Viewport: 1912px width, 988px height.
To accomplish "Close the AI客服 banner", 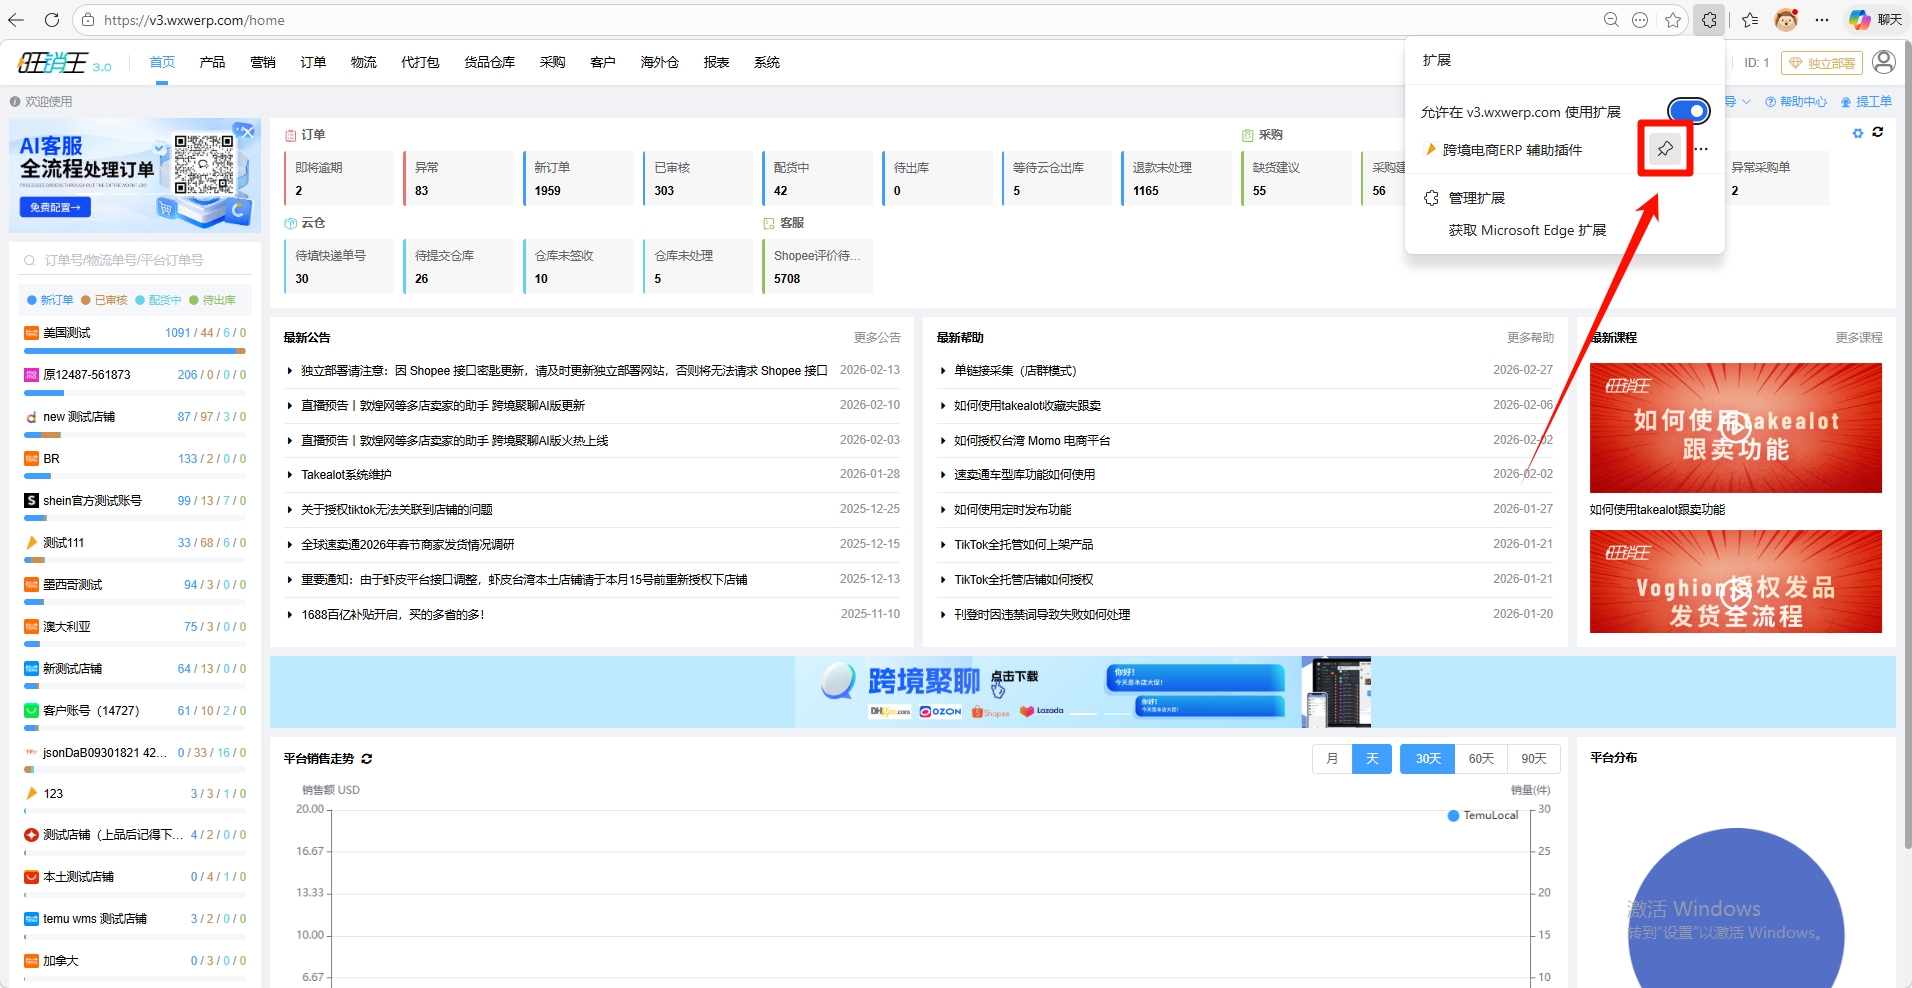I will pyautogui.click(x=247, y=132).
